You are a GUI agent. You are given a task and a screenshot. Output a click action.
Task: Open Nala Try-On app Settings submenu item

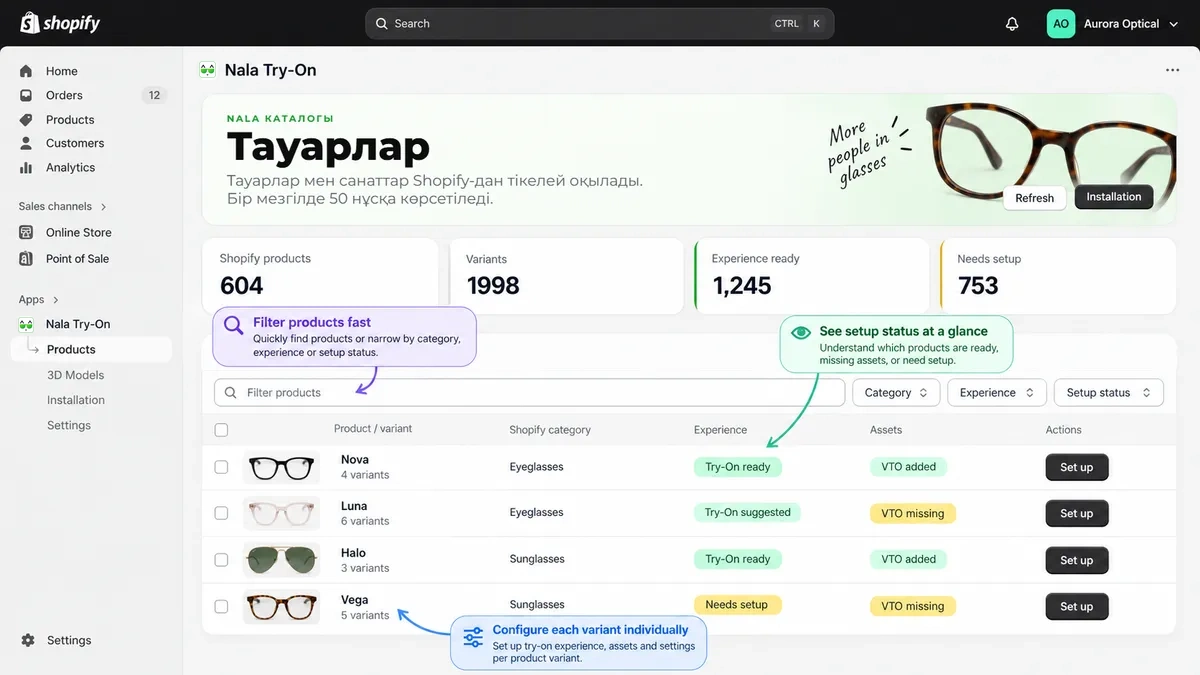69,425
